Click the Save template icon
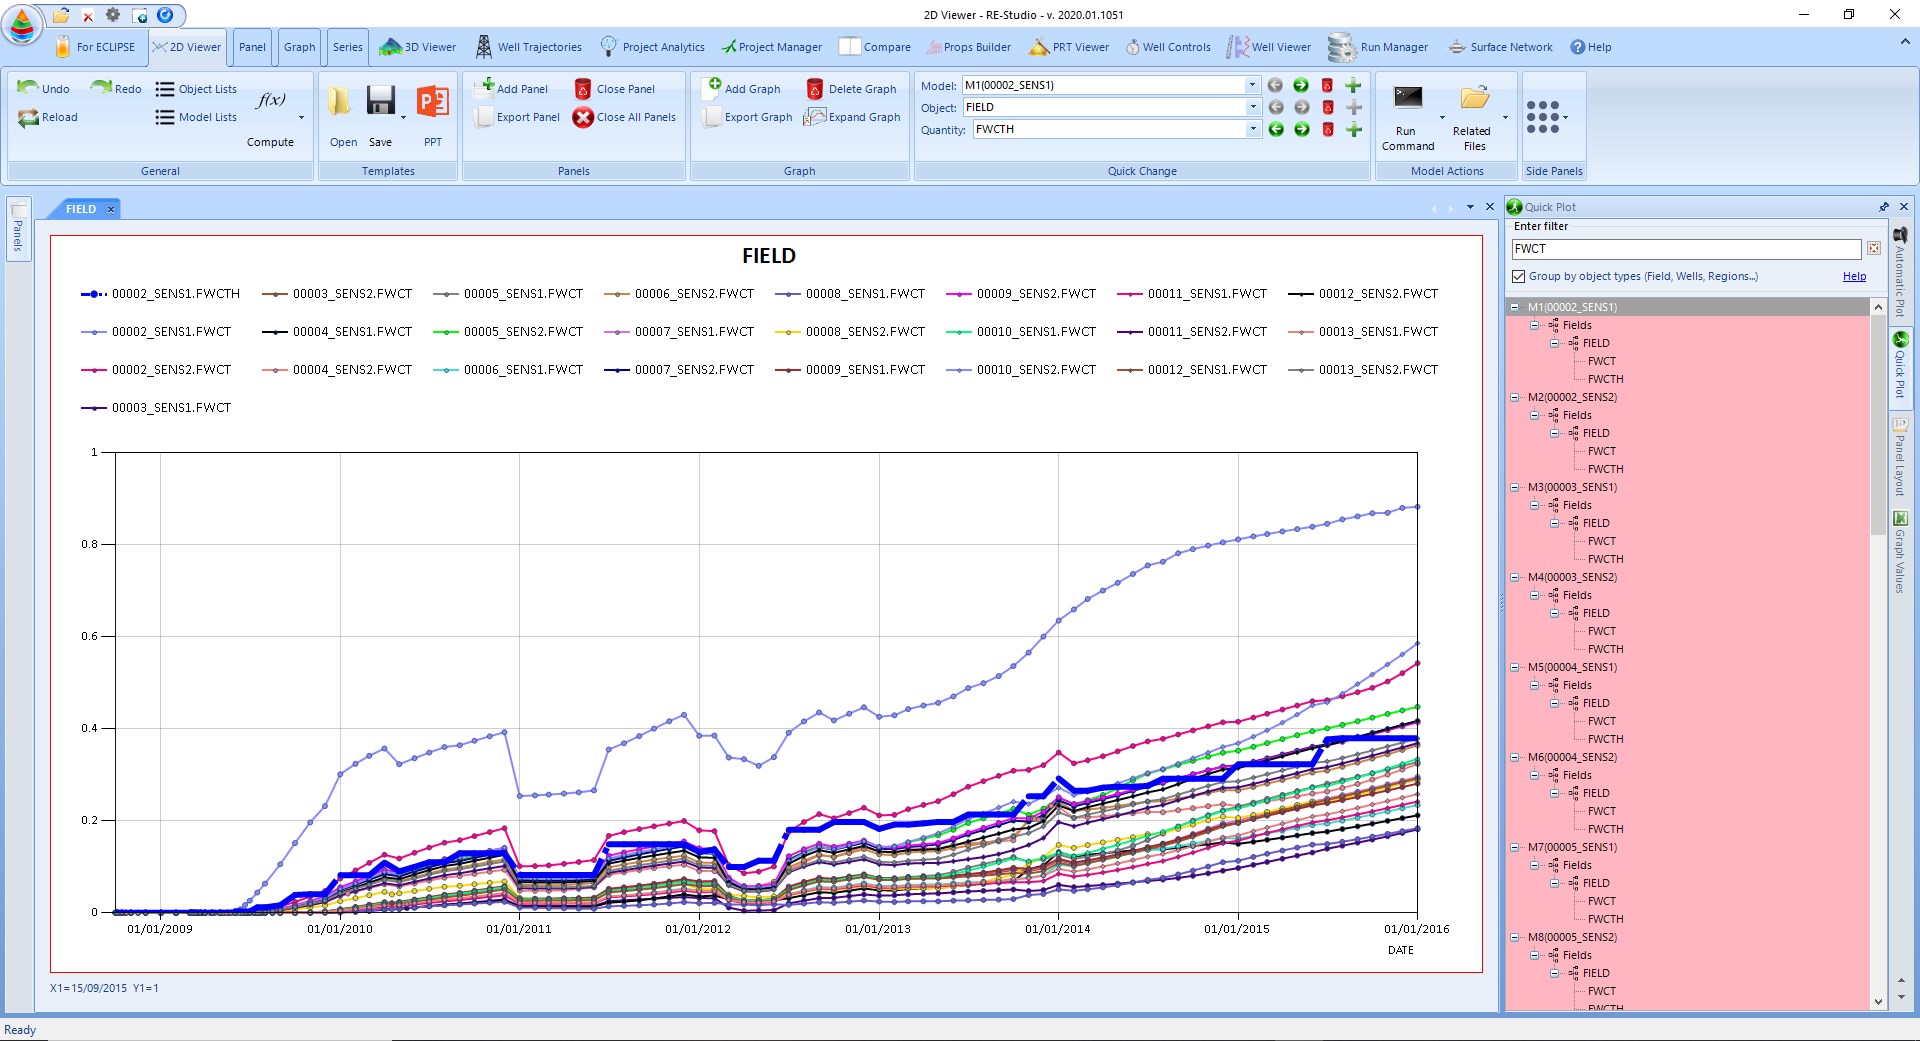 [380, 102]
